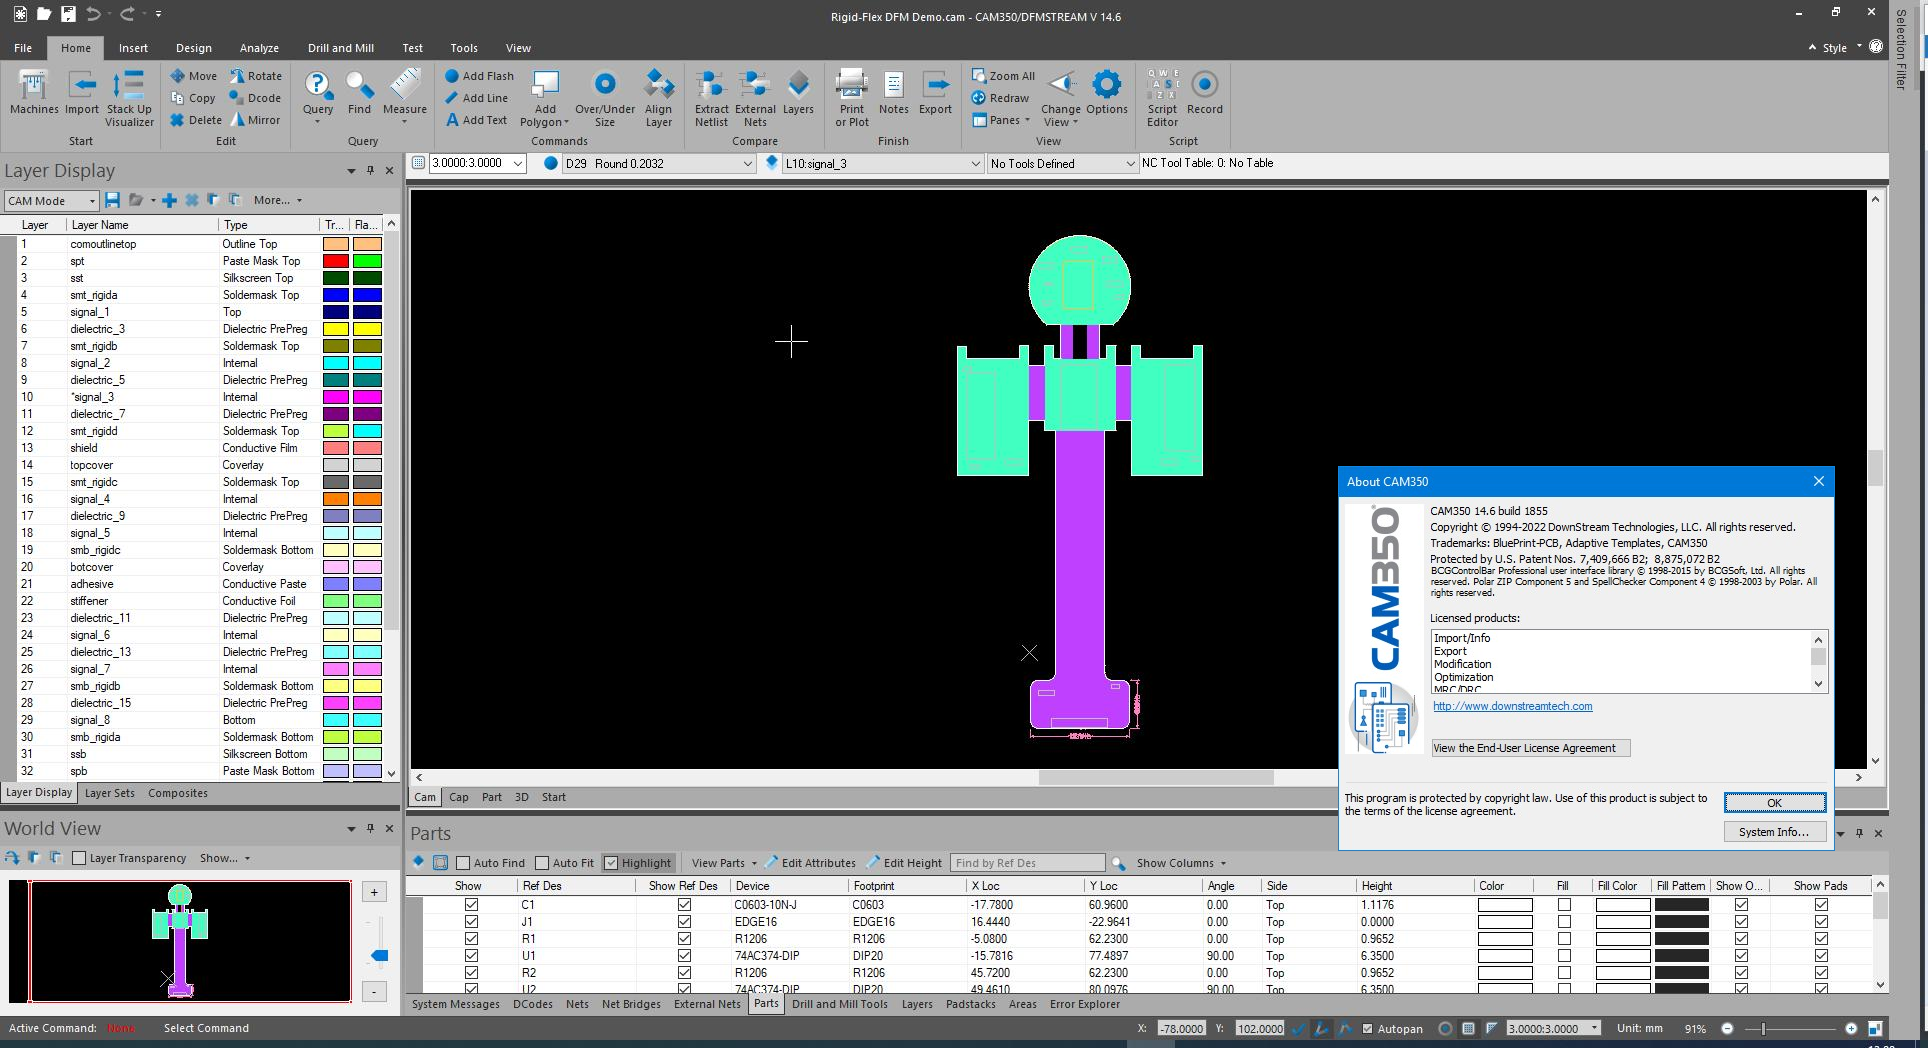Expand the Query dropdown arrow
The width and height of the screenshot is (1928, 1048).
tap(318, 122)
